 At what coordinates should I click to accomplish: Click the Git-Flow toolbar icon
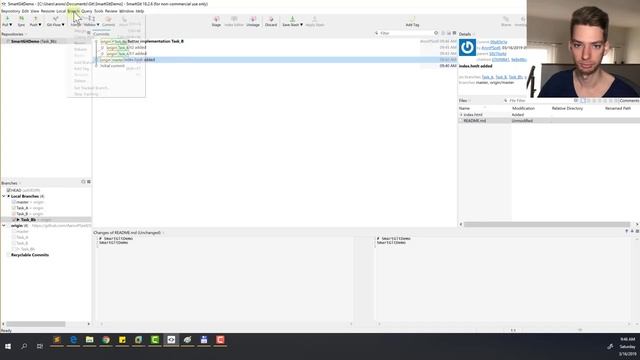(x=55, y=19)
